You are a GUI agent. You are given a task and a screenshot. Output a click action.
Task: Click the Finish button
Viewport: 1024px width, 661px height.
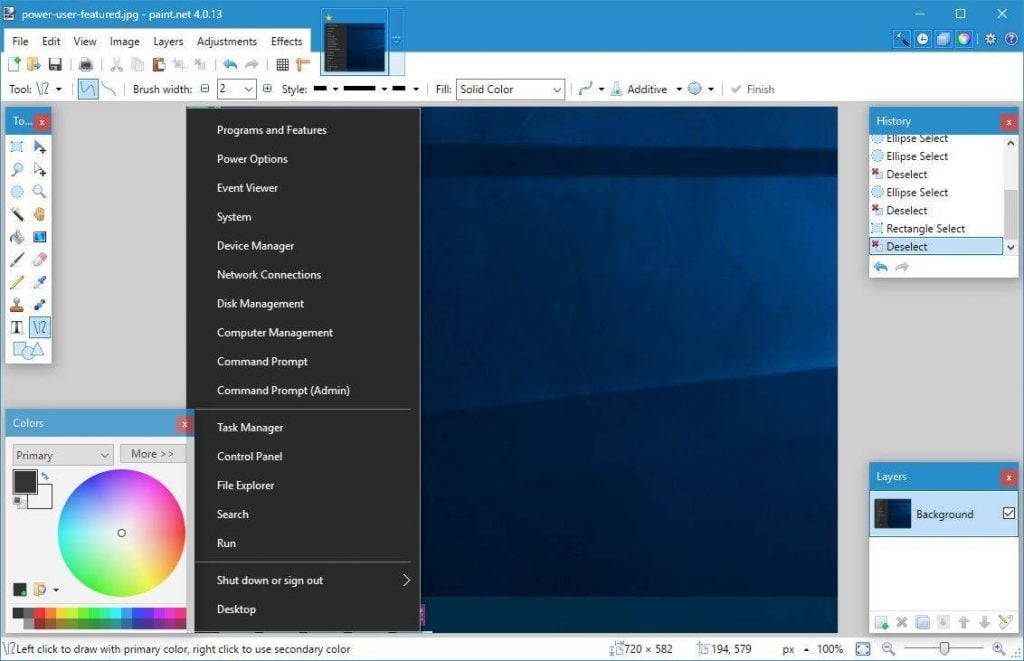coord(752,89)
